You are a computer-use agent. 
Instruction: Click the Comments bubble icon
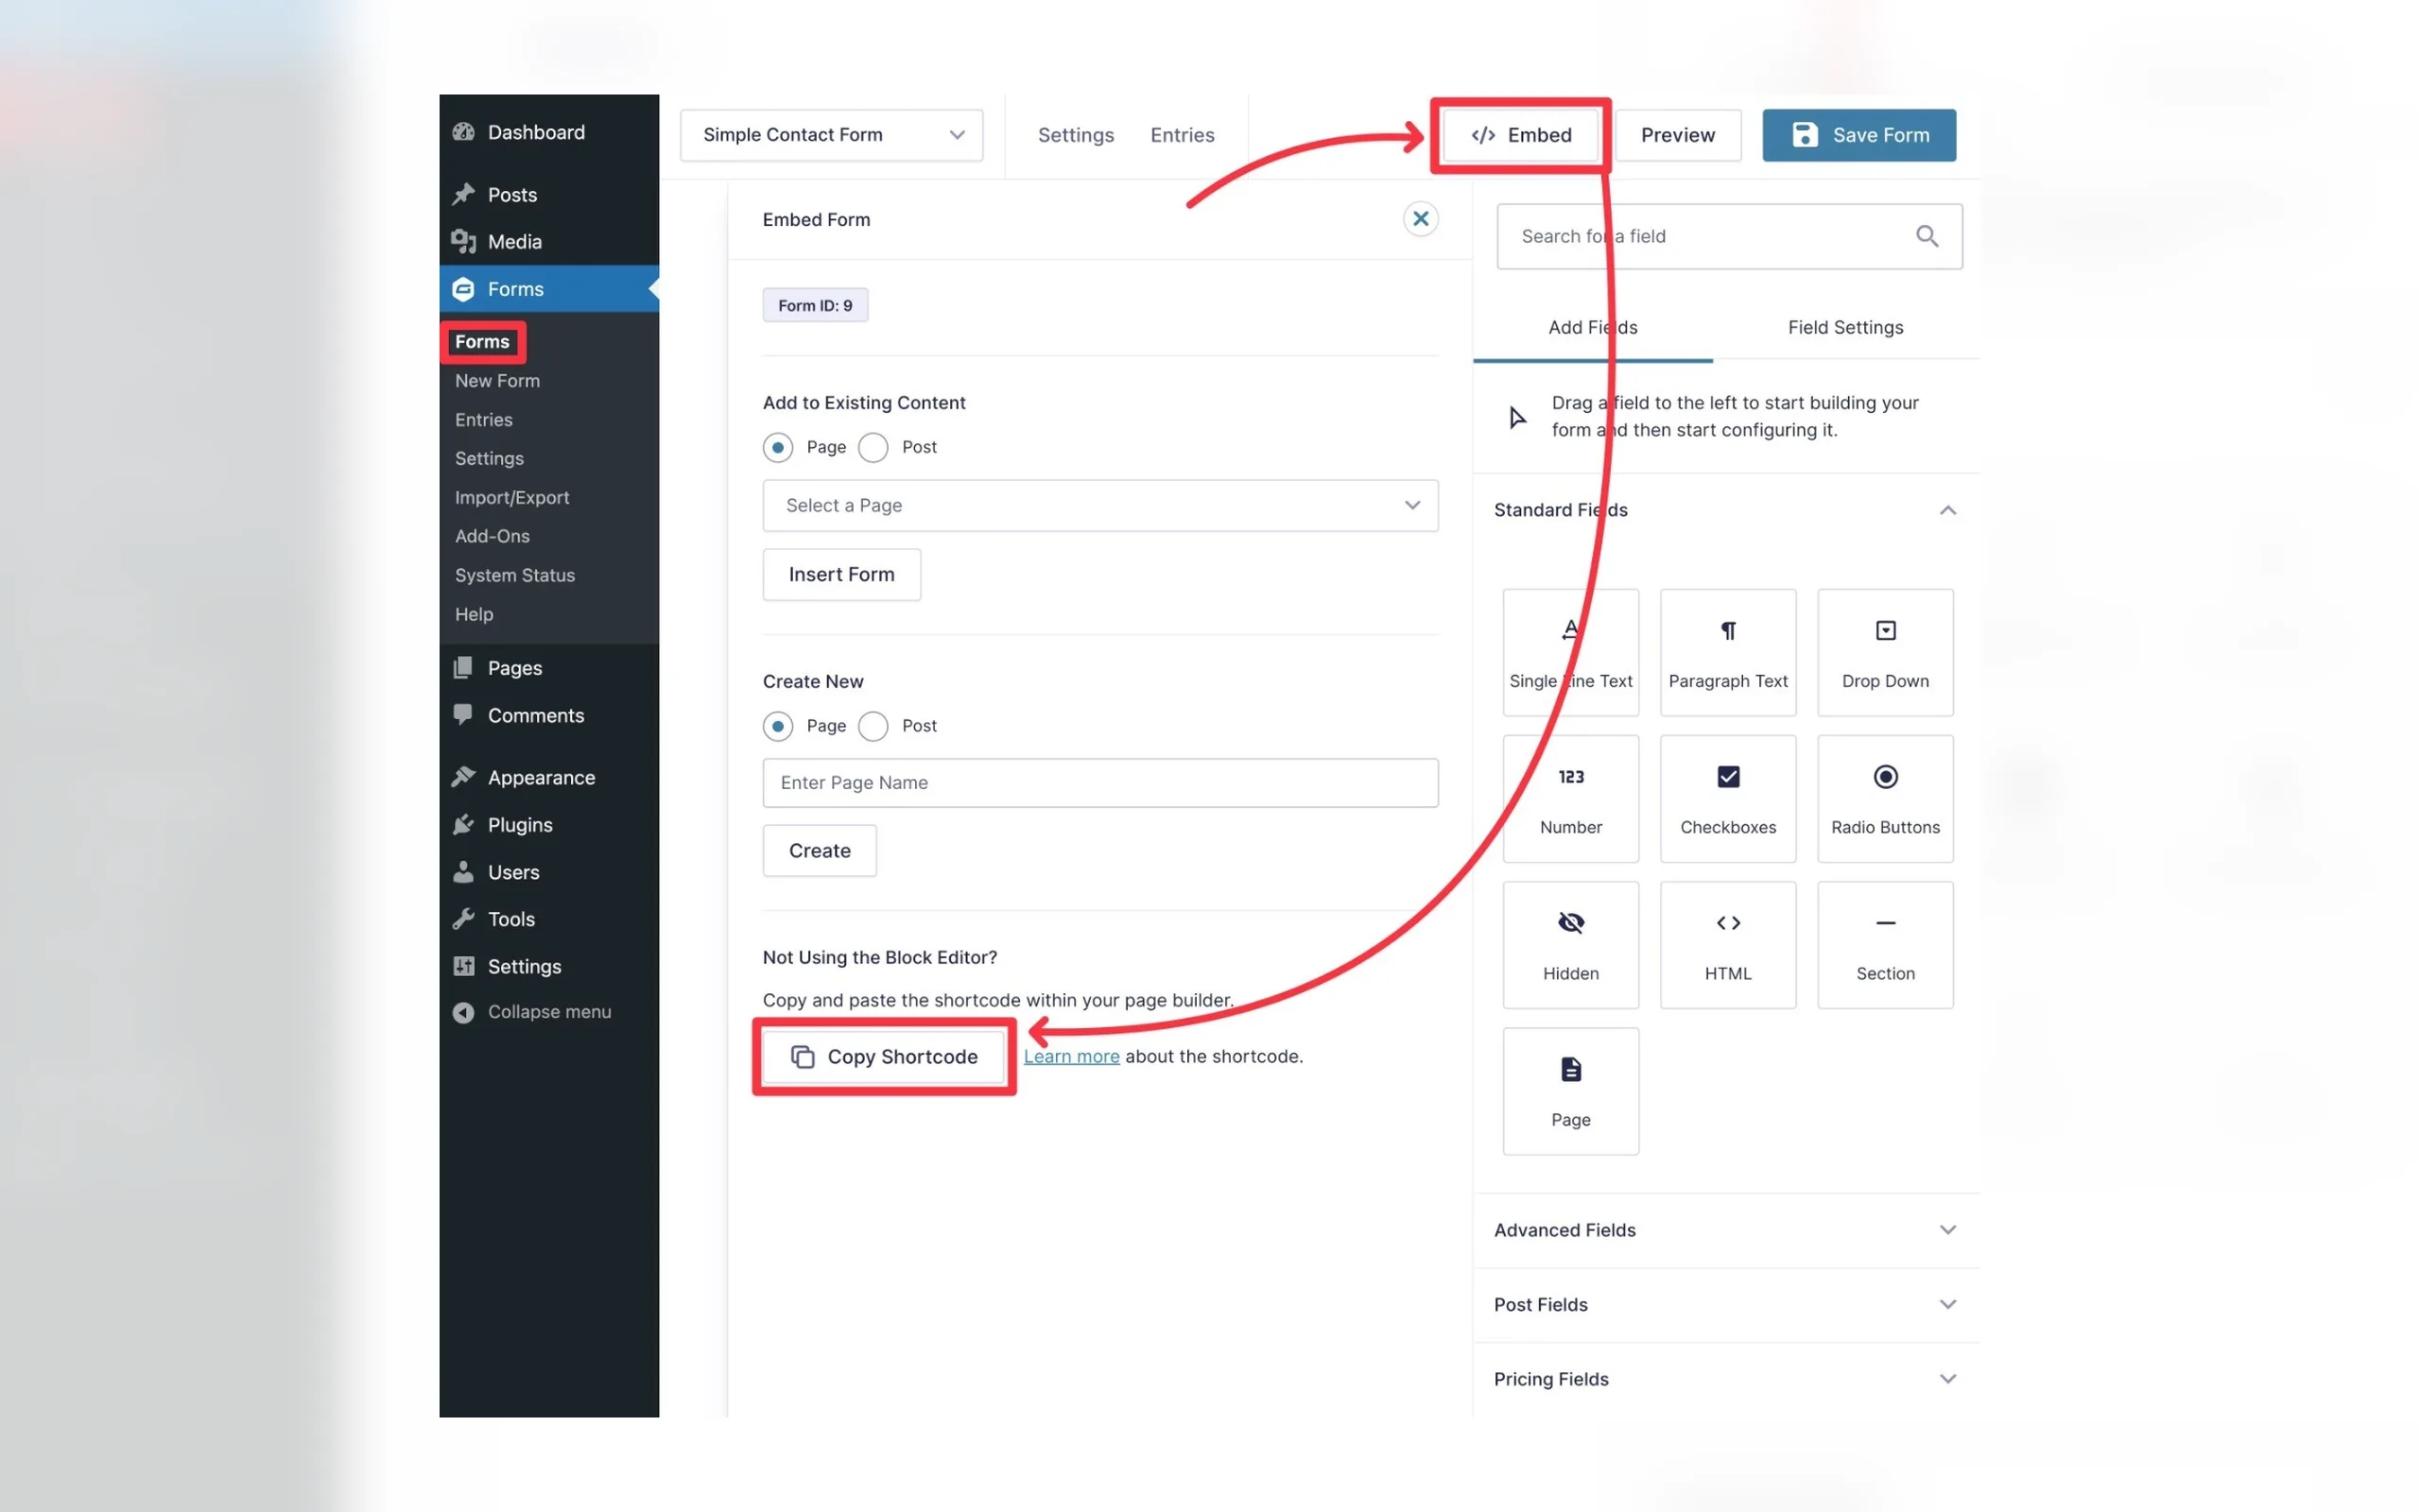tap(463, 714)
